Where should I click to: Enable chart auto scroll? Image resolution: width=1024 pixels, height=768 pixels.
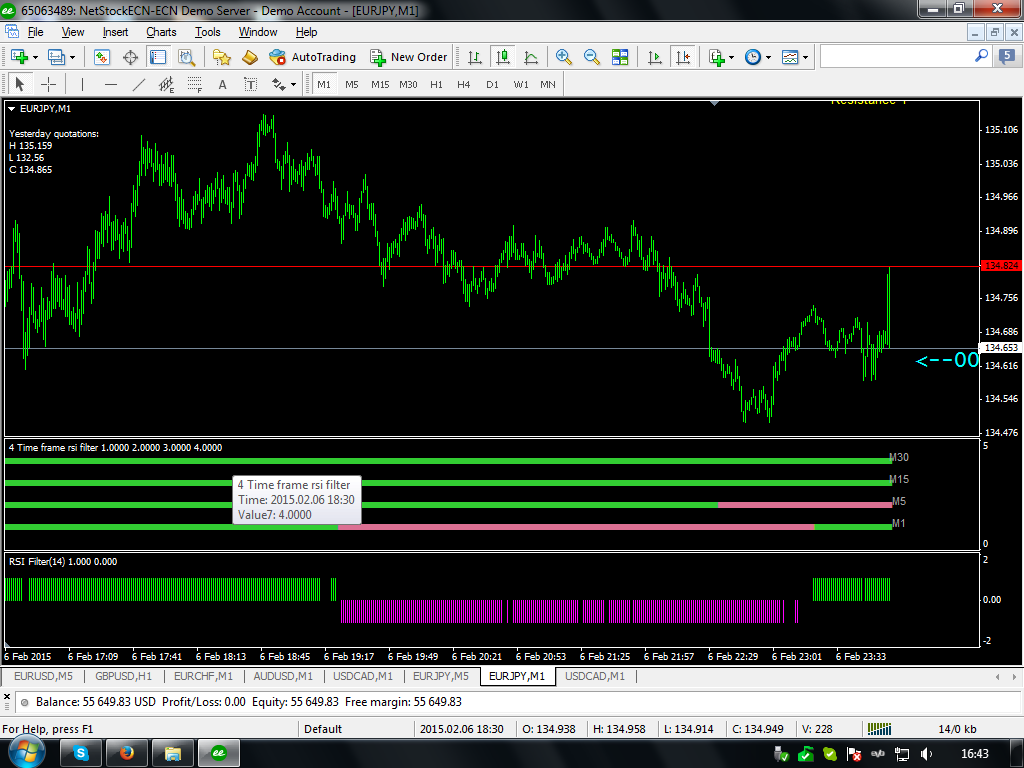click(655, 56)
